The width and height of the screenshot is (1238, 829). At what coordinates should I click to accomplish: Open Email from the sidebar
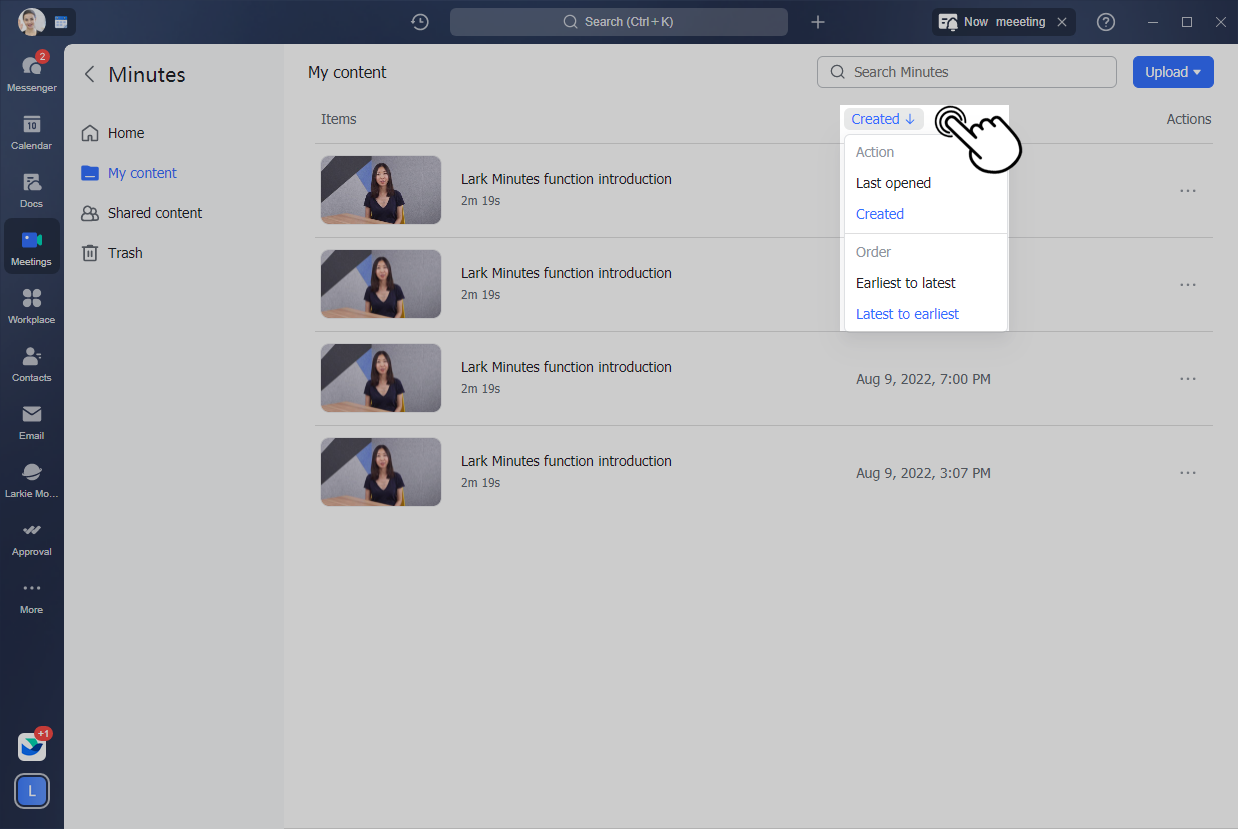[31, 421]
